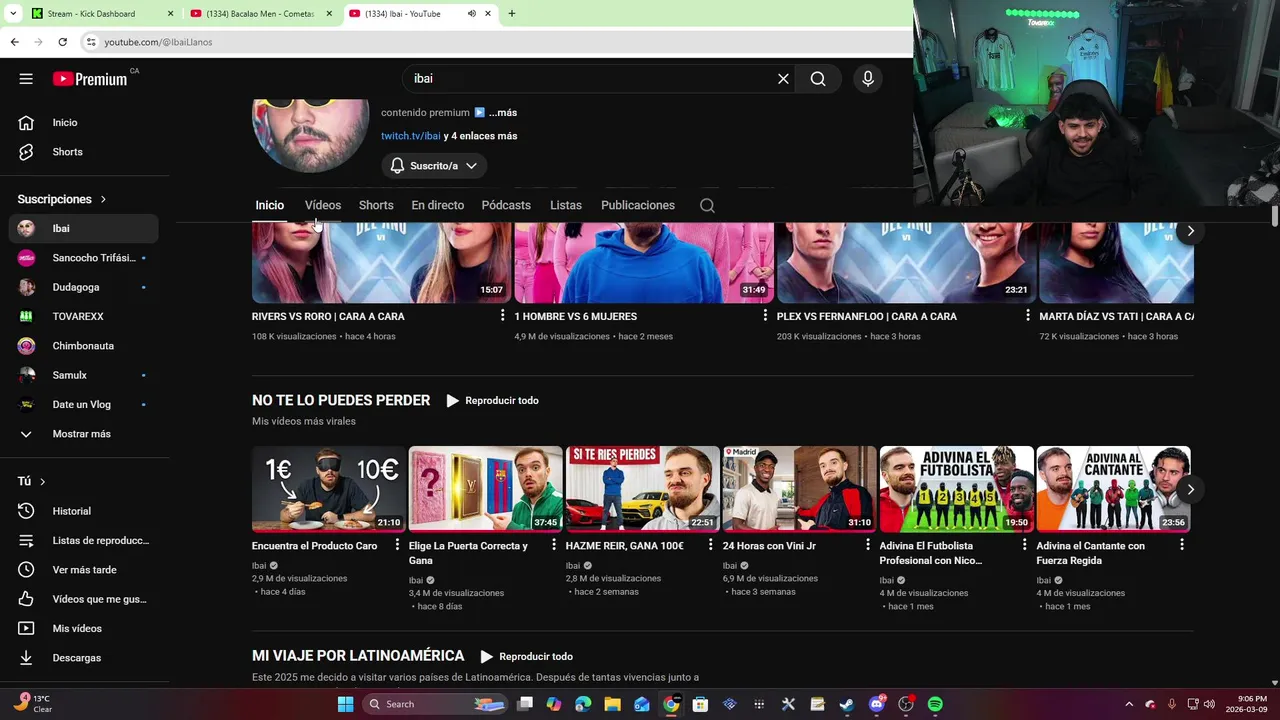The image size is (1280, 720).
Task: Open options menu for Encuentra el Producto Caro
Action: click(x=397, y=545)
